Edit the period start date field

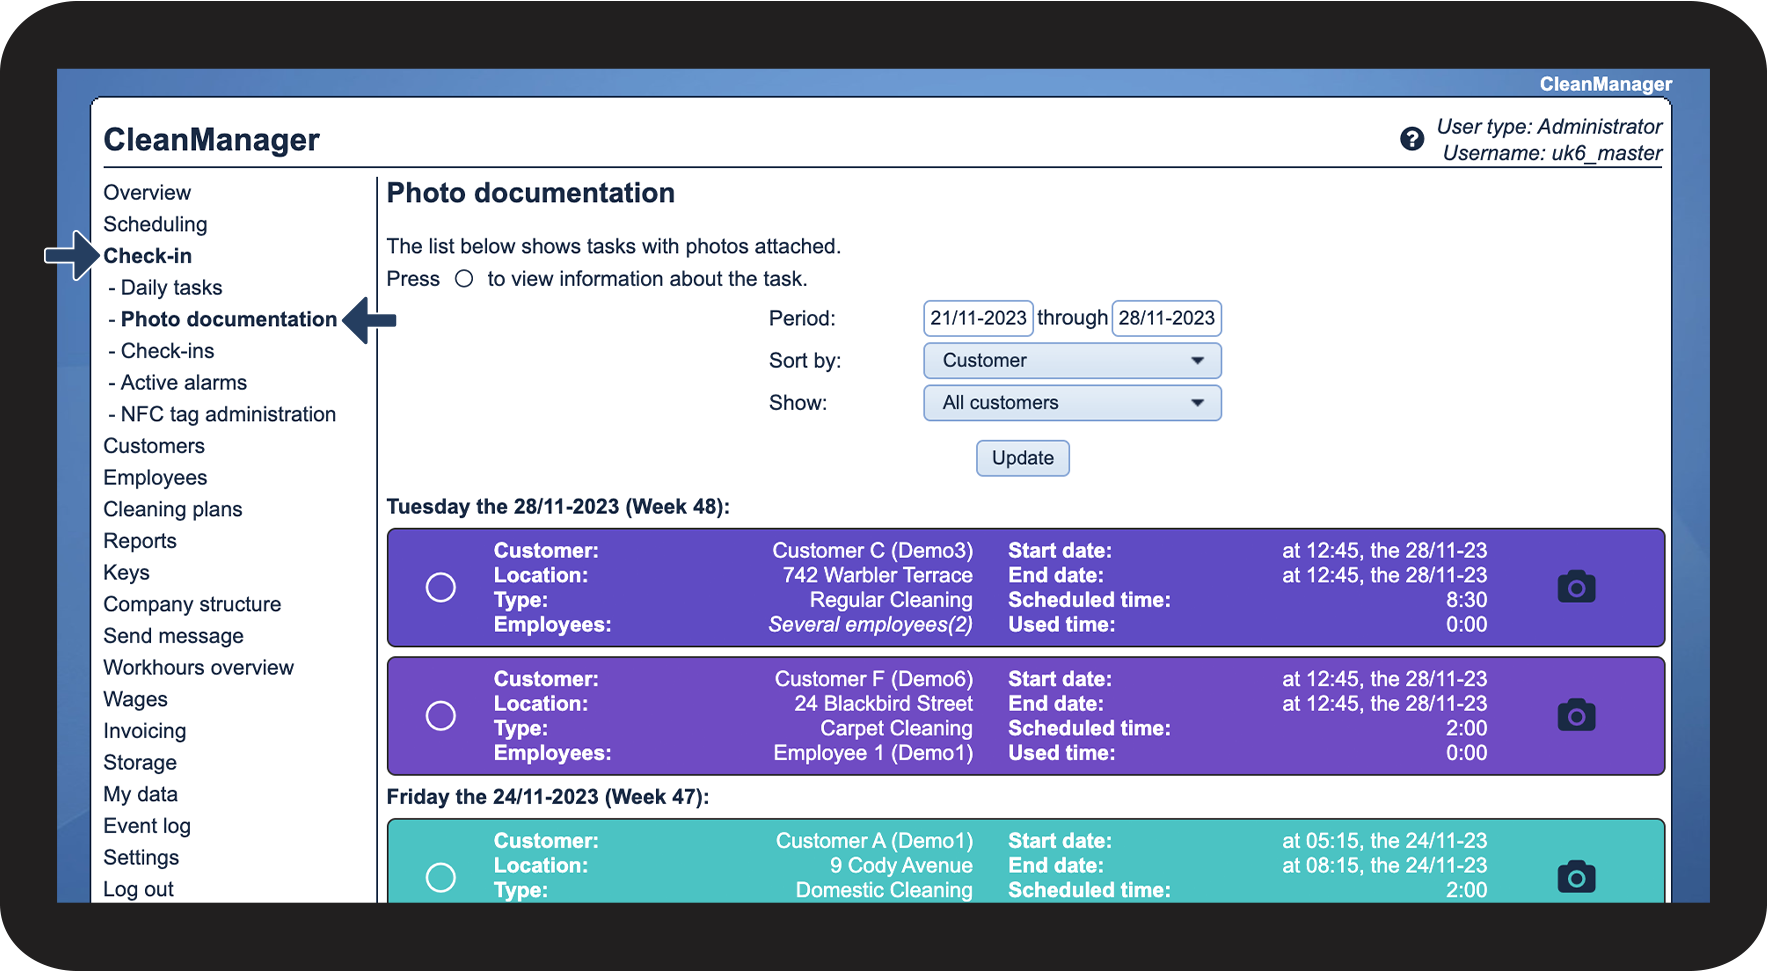pos(977,318)
